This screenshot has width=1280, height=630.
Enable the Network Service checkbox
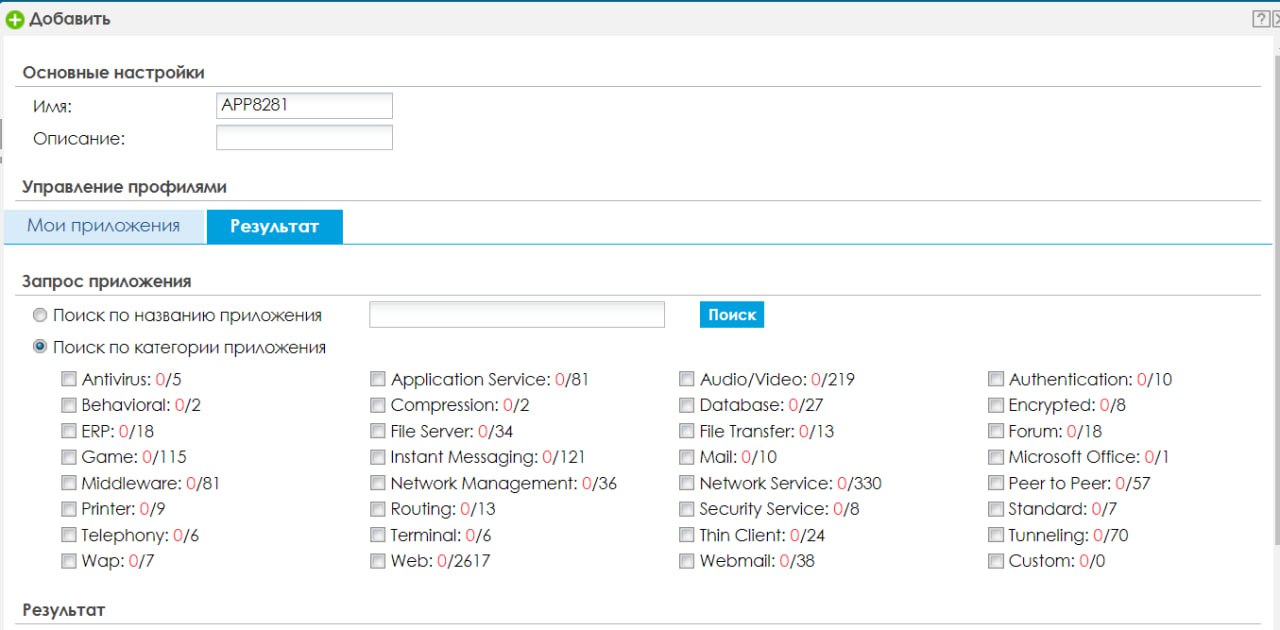click(x=687, y=483)
